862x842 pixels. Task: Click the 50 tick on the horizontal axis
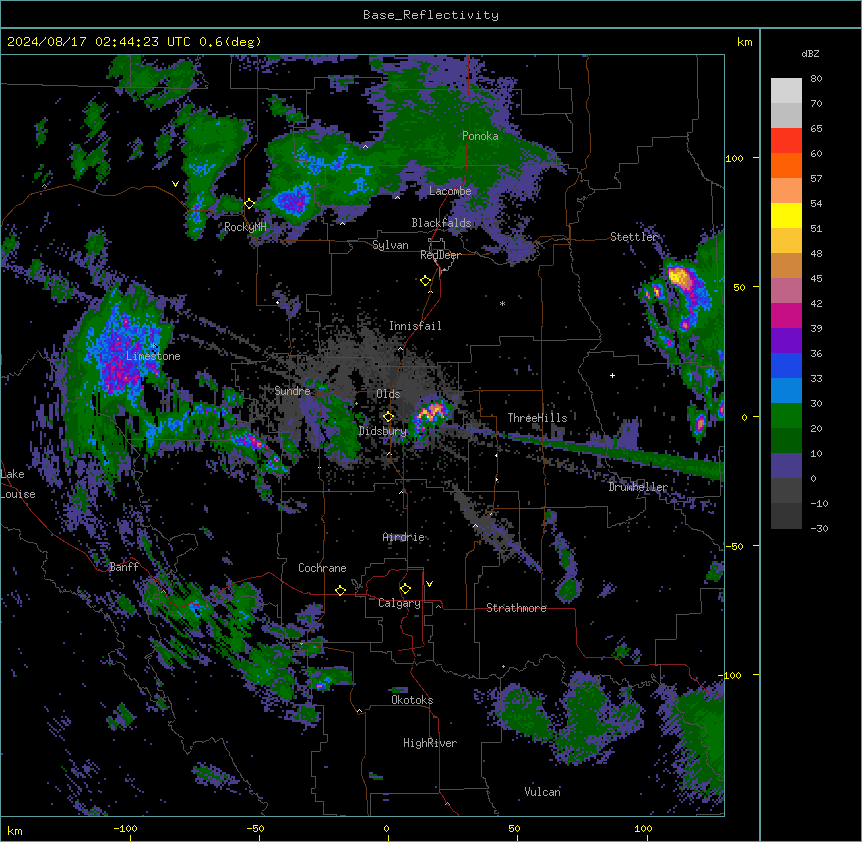tap(514, 828)
